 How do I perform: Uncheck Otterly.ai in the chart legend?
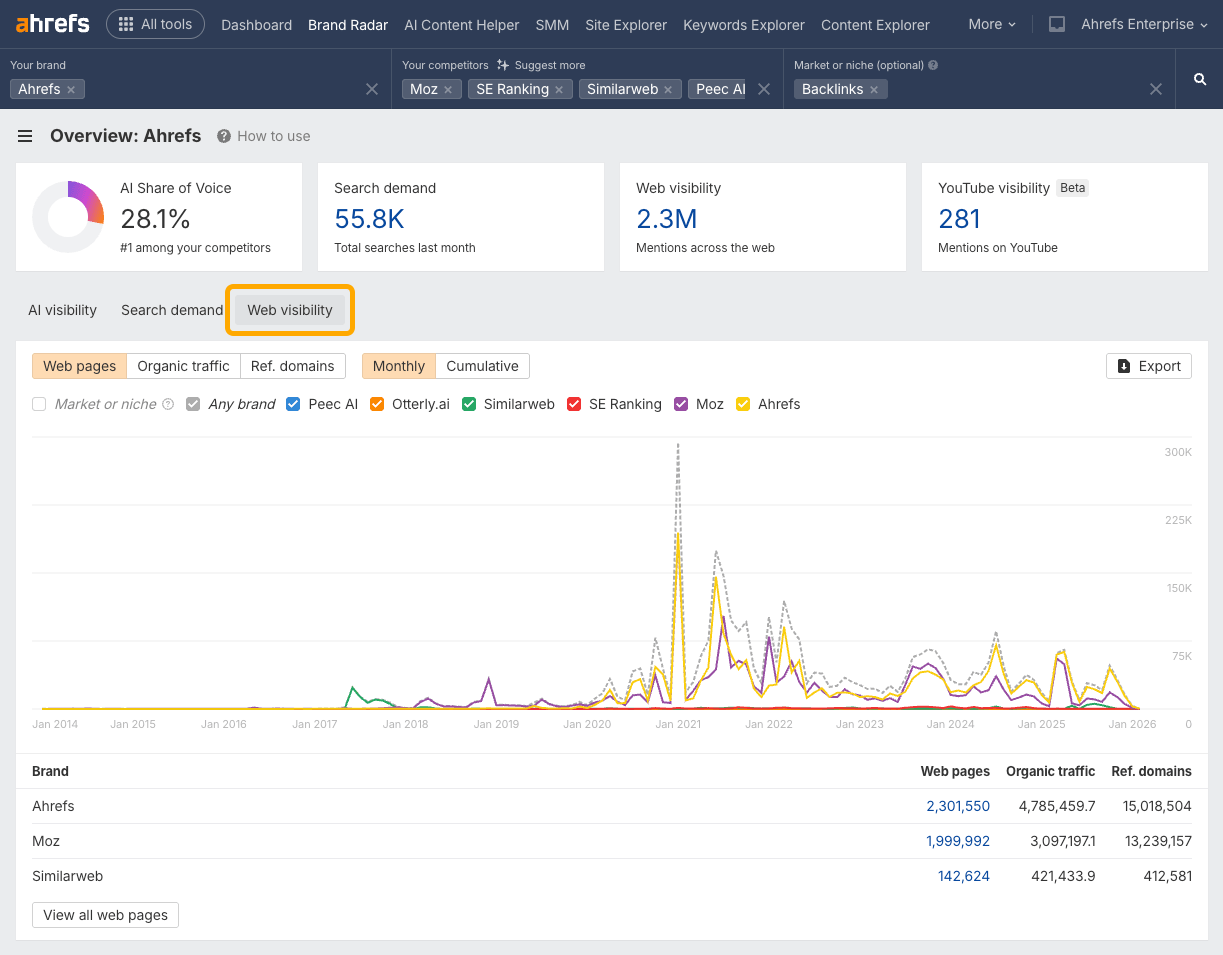(x=376, y=404)
